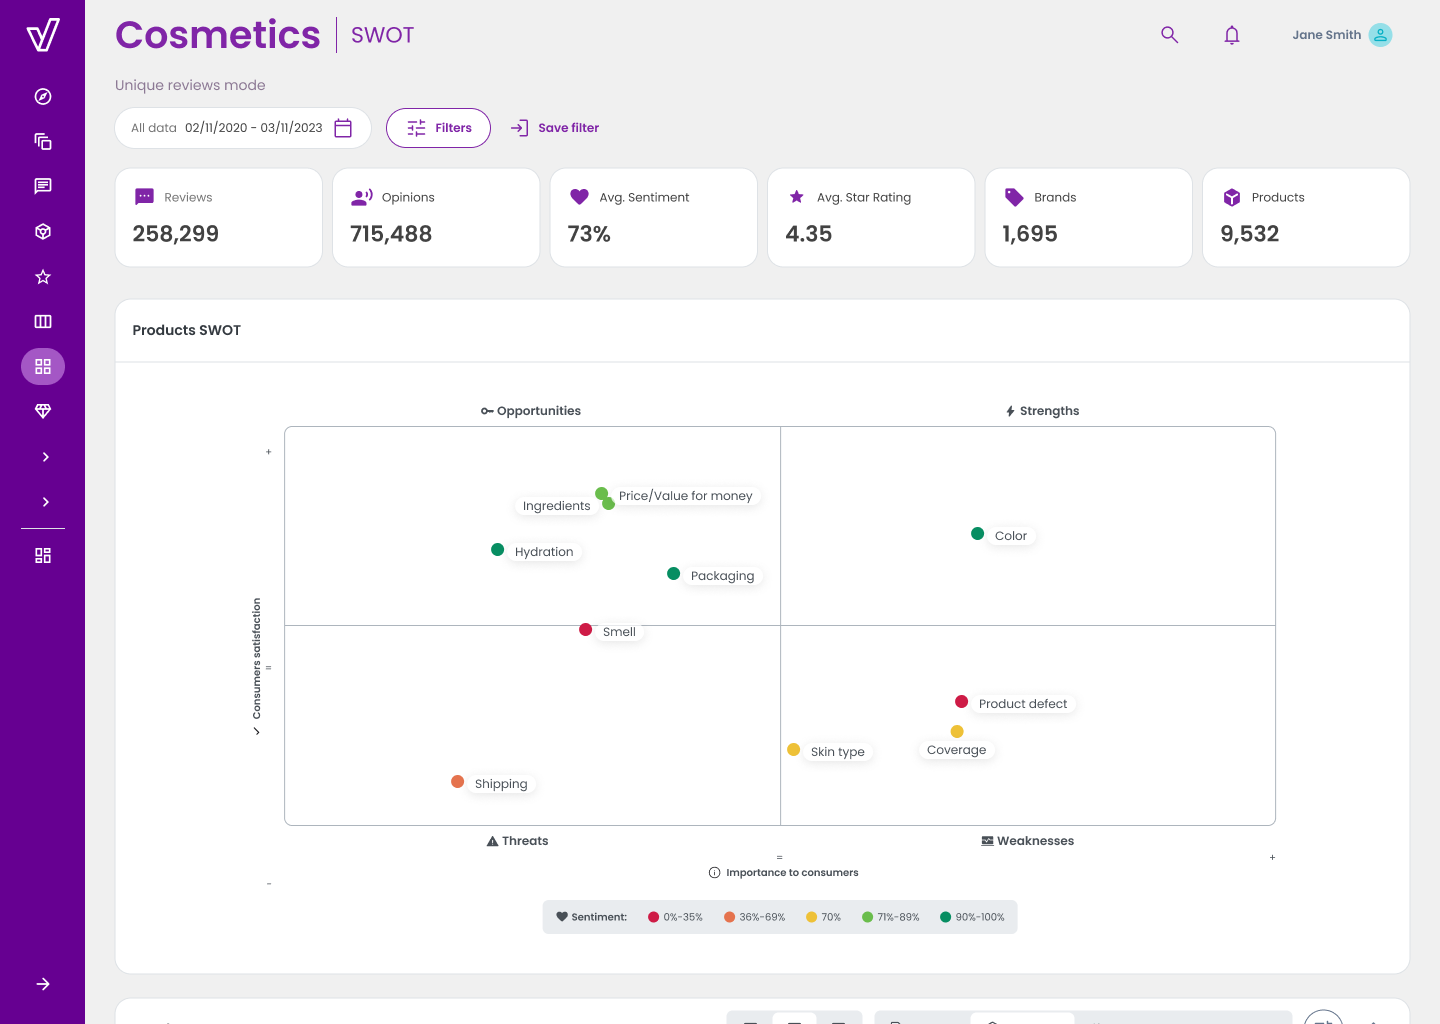The image size is (1440, 1024).
Task: Click the Ingredients data point label
Action: 556,506
